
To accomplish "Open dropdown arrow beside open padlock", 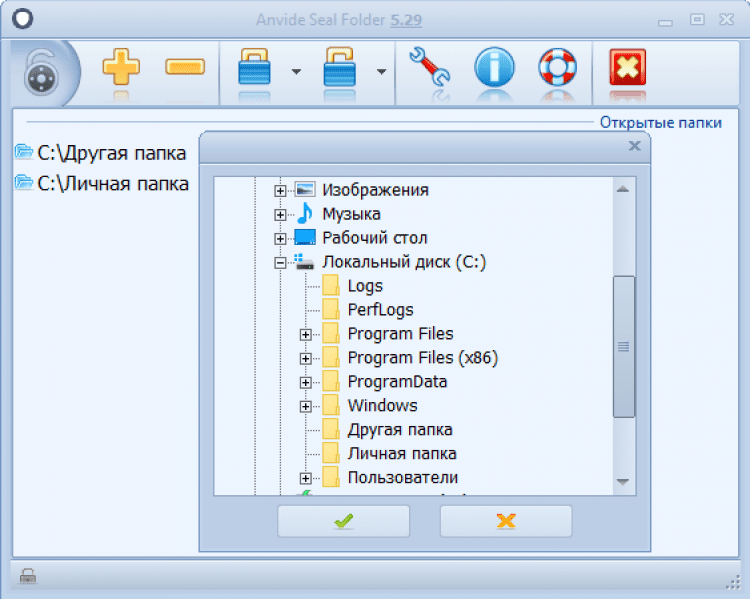I will click(381, 72).
